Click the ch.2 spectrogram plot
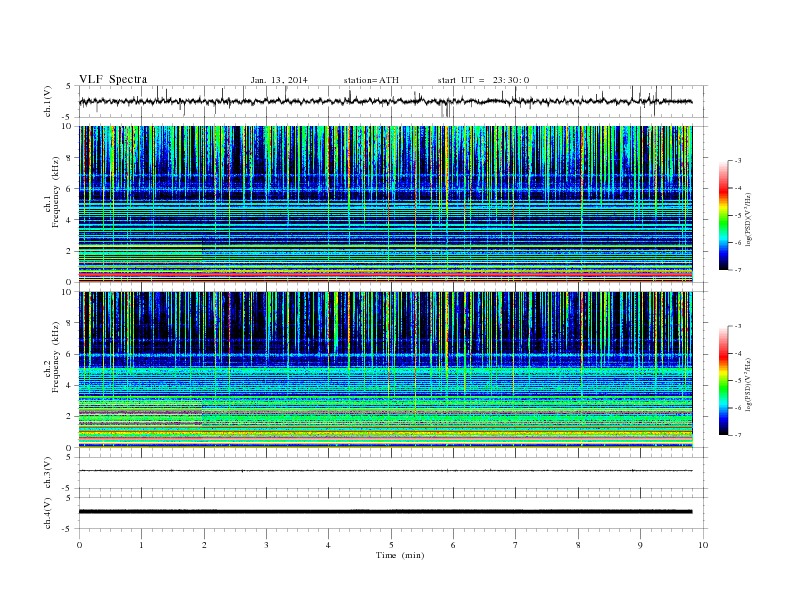 coord(385,370)
